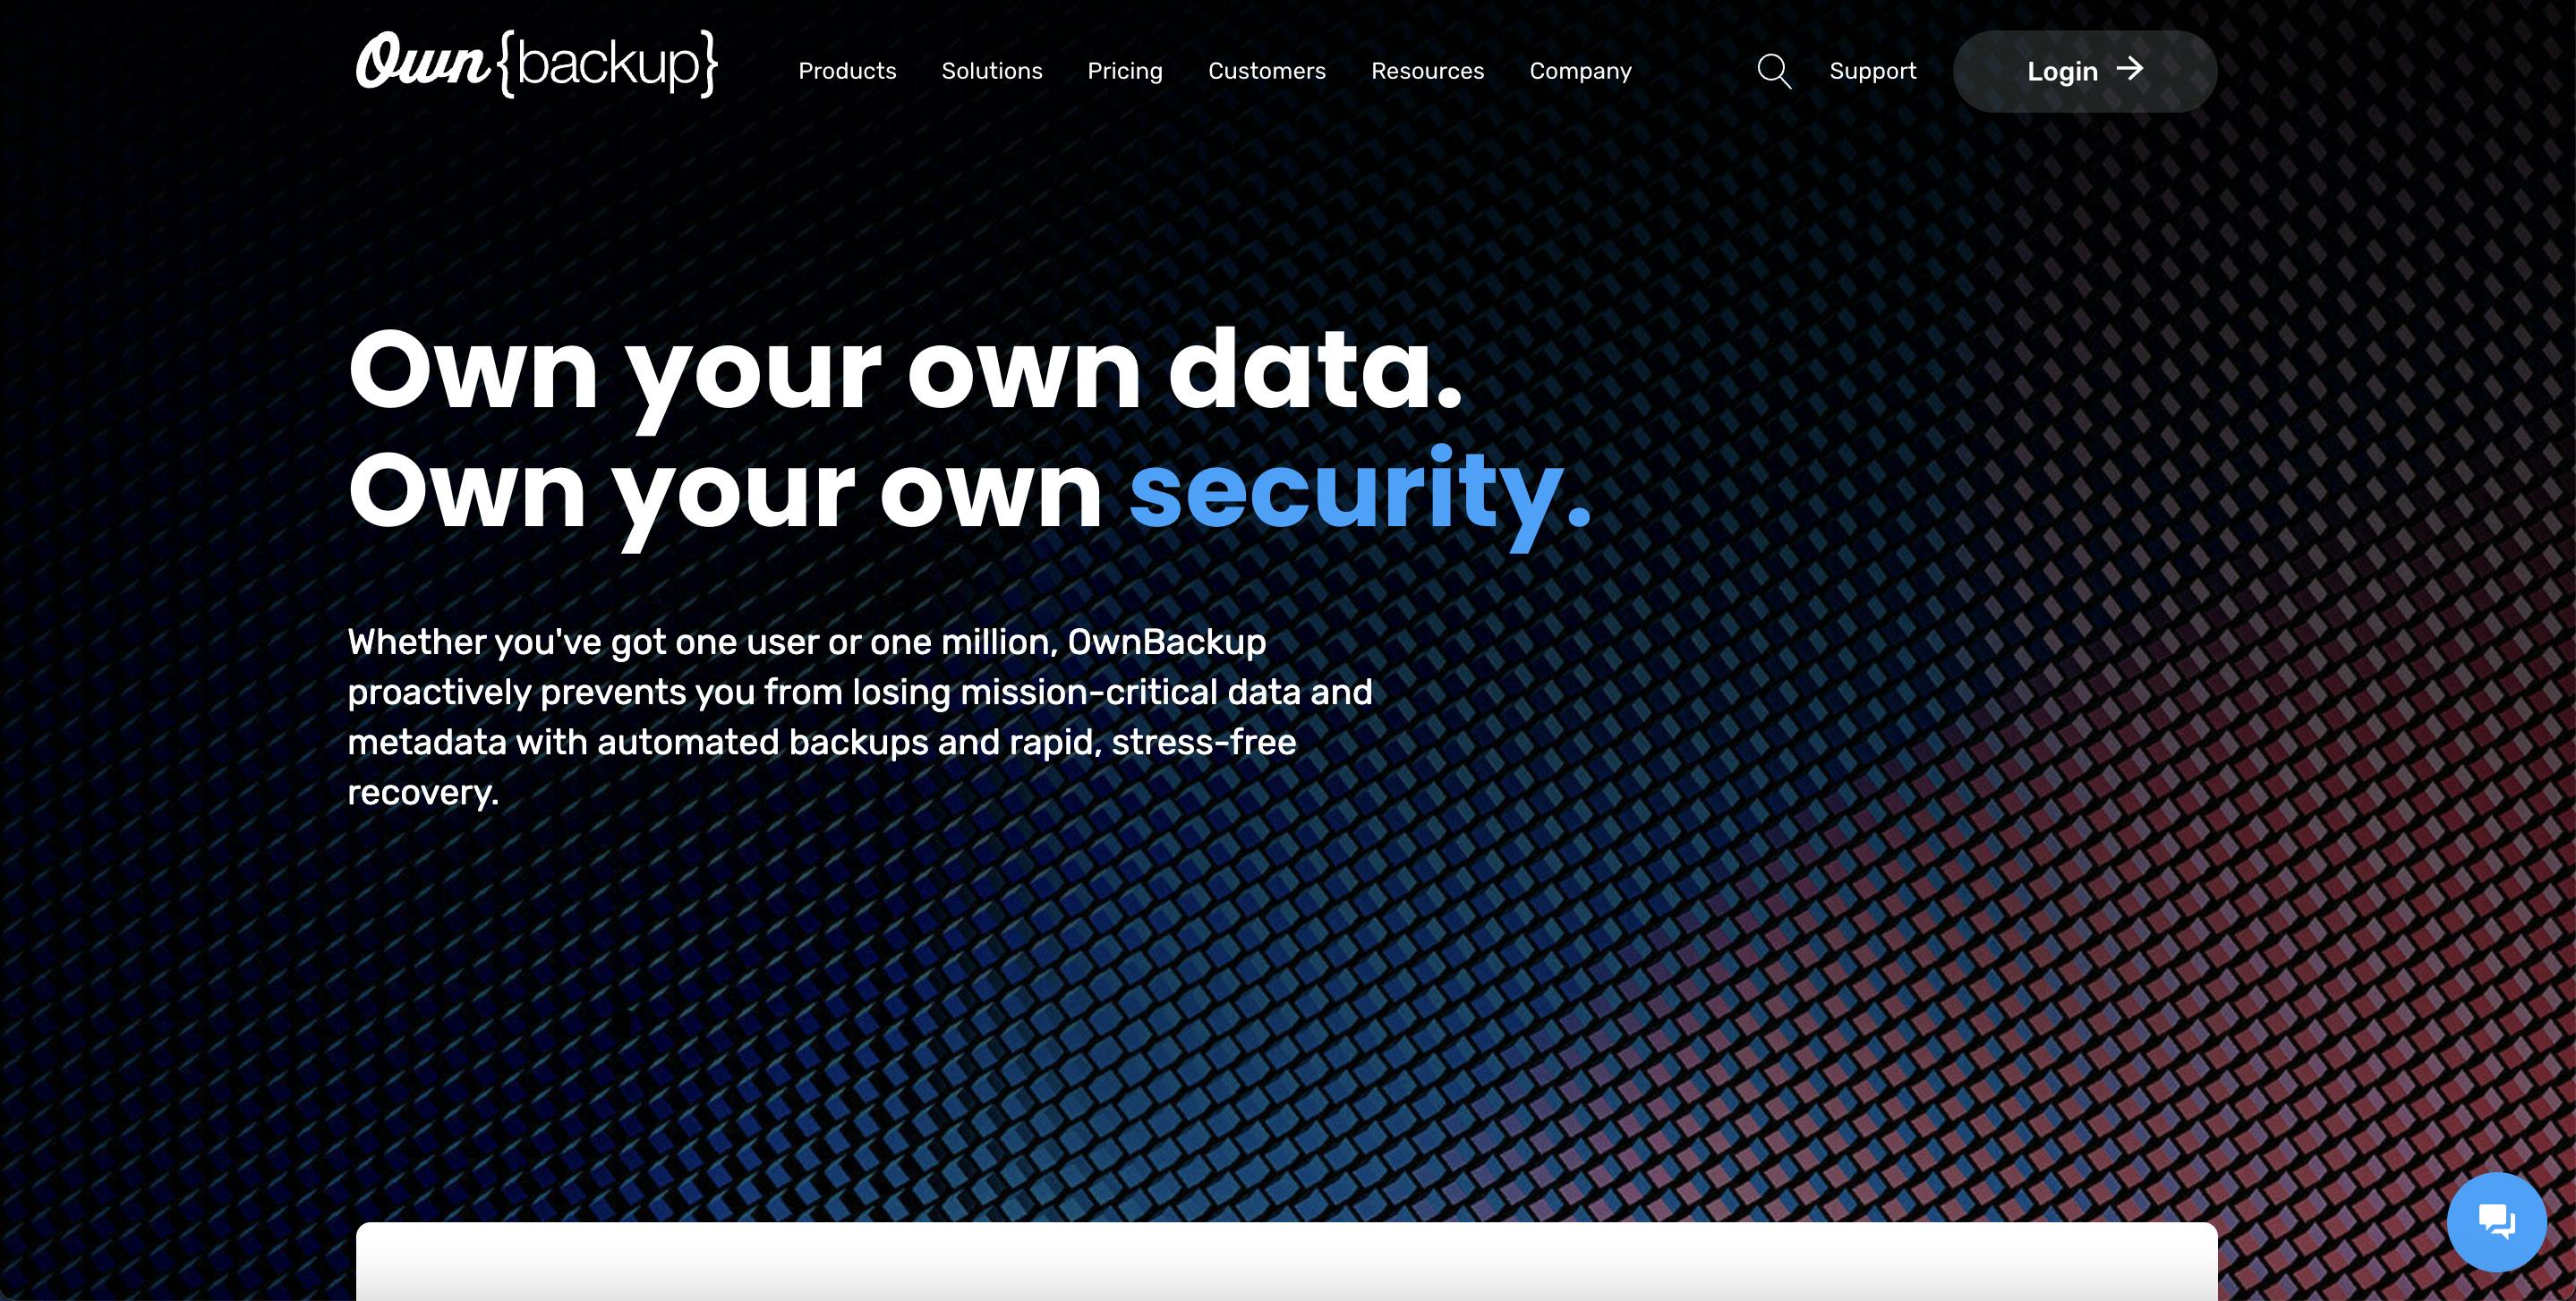The image size is (2576, 1301).
Task: Click the Support link
Action: coord(1872,70)
